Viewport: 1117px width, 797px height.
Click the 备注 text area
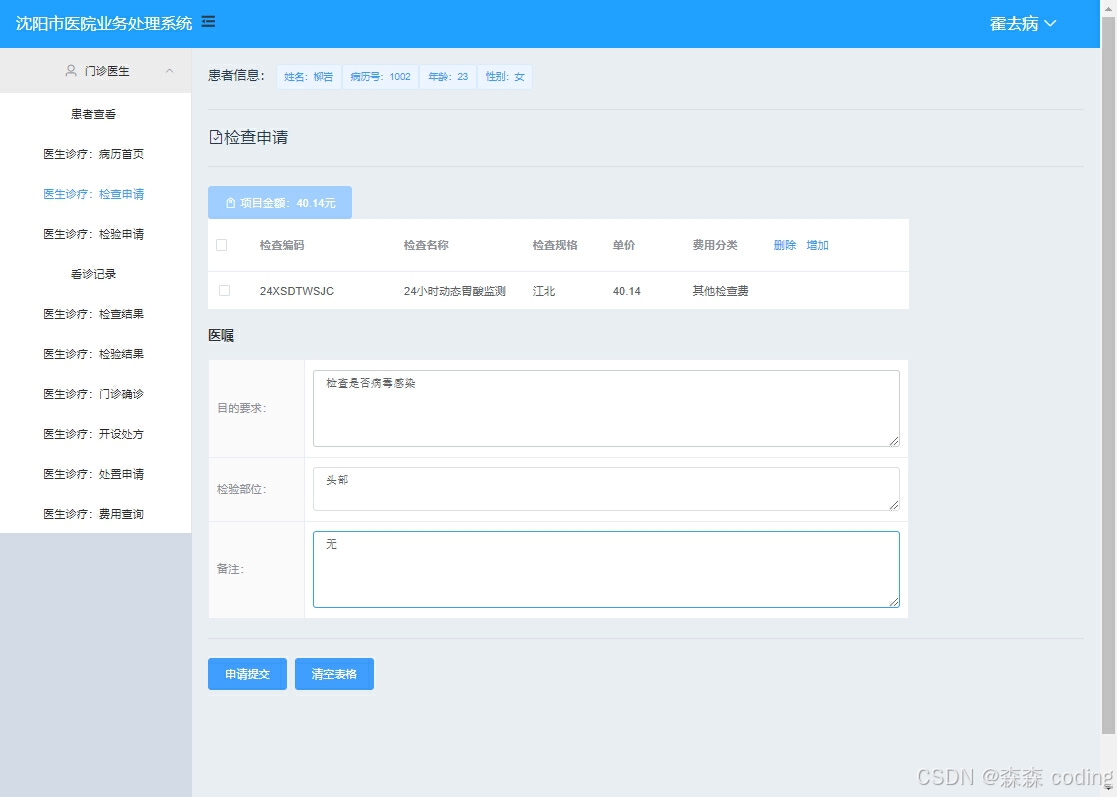[x=605, y=570]
